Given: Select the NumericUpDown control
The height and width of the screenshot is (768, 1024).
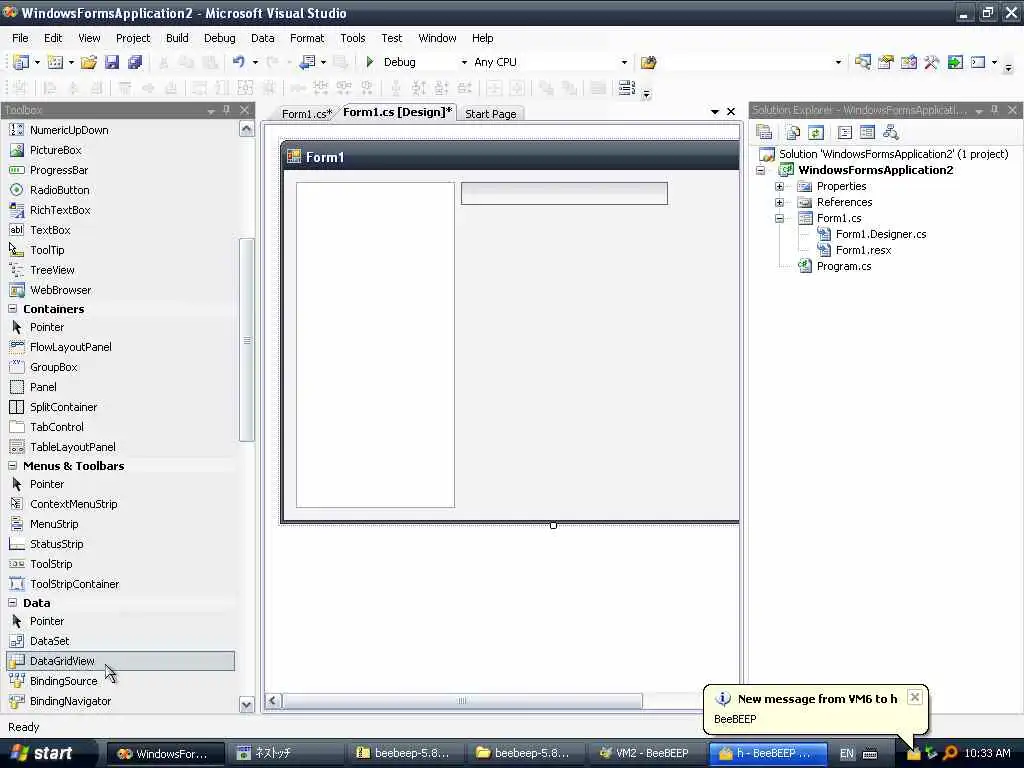Looking at the screenshot, I should 69,130.
